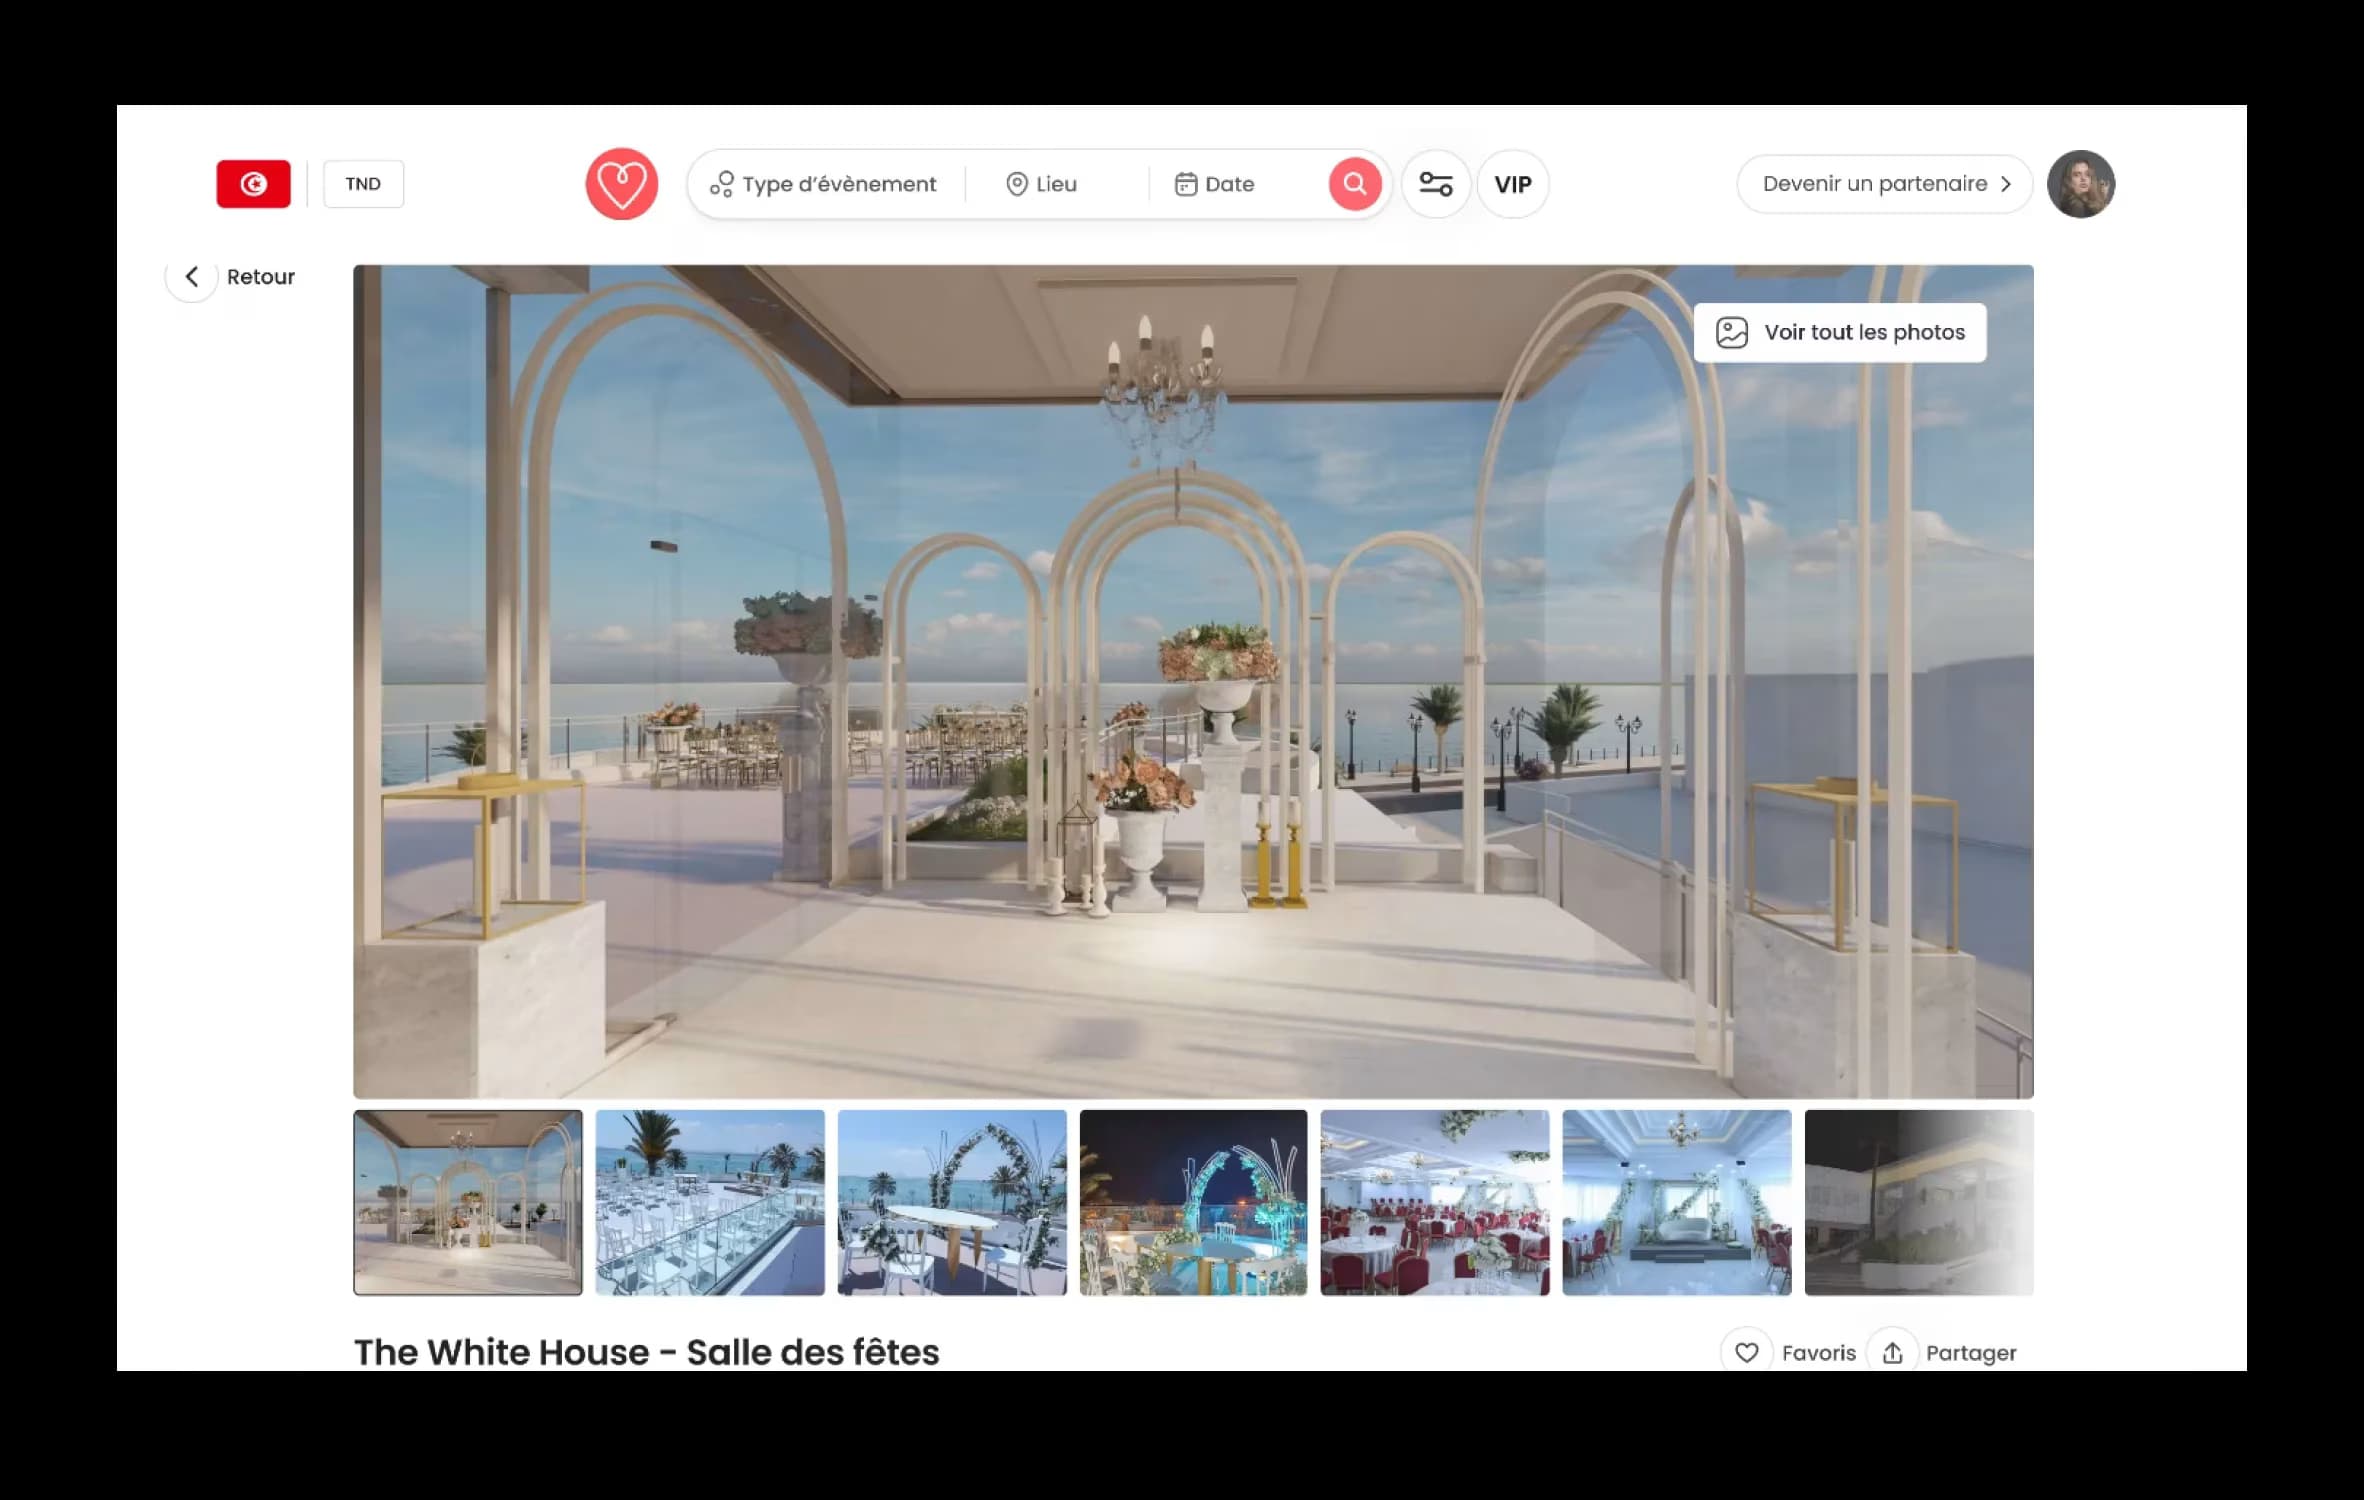Select the red chairs banquet hall thumbnail
This screenshot has height=1500, width=2364.
[x=1435, y=1202]
